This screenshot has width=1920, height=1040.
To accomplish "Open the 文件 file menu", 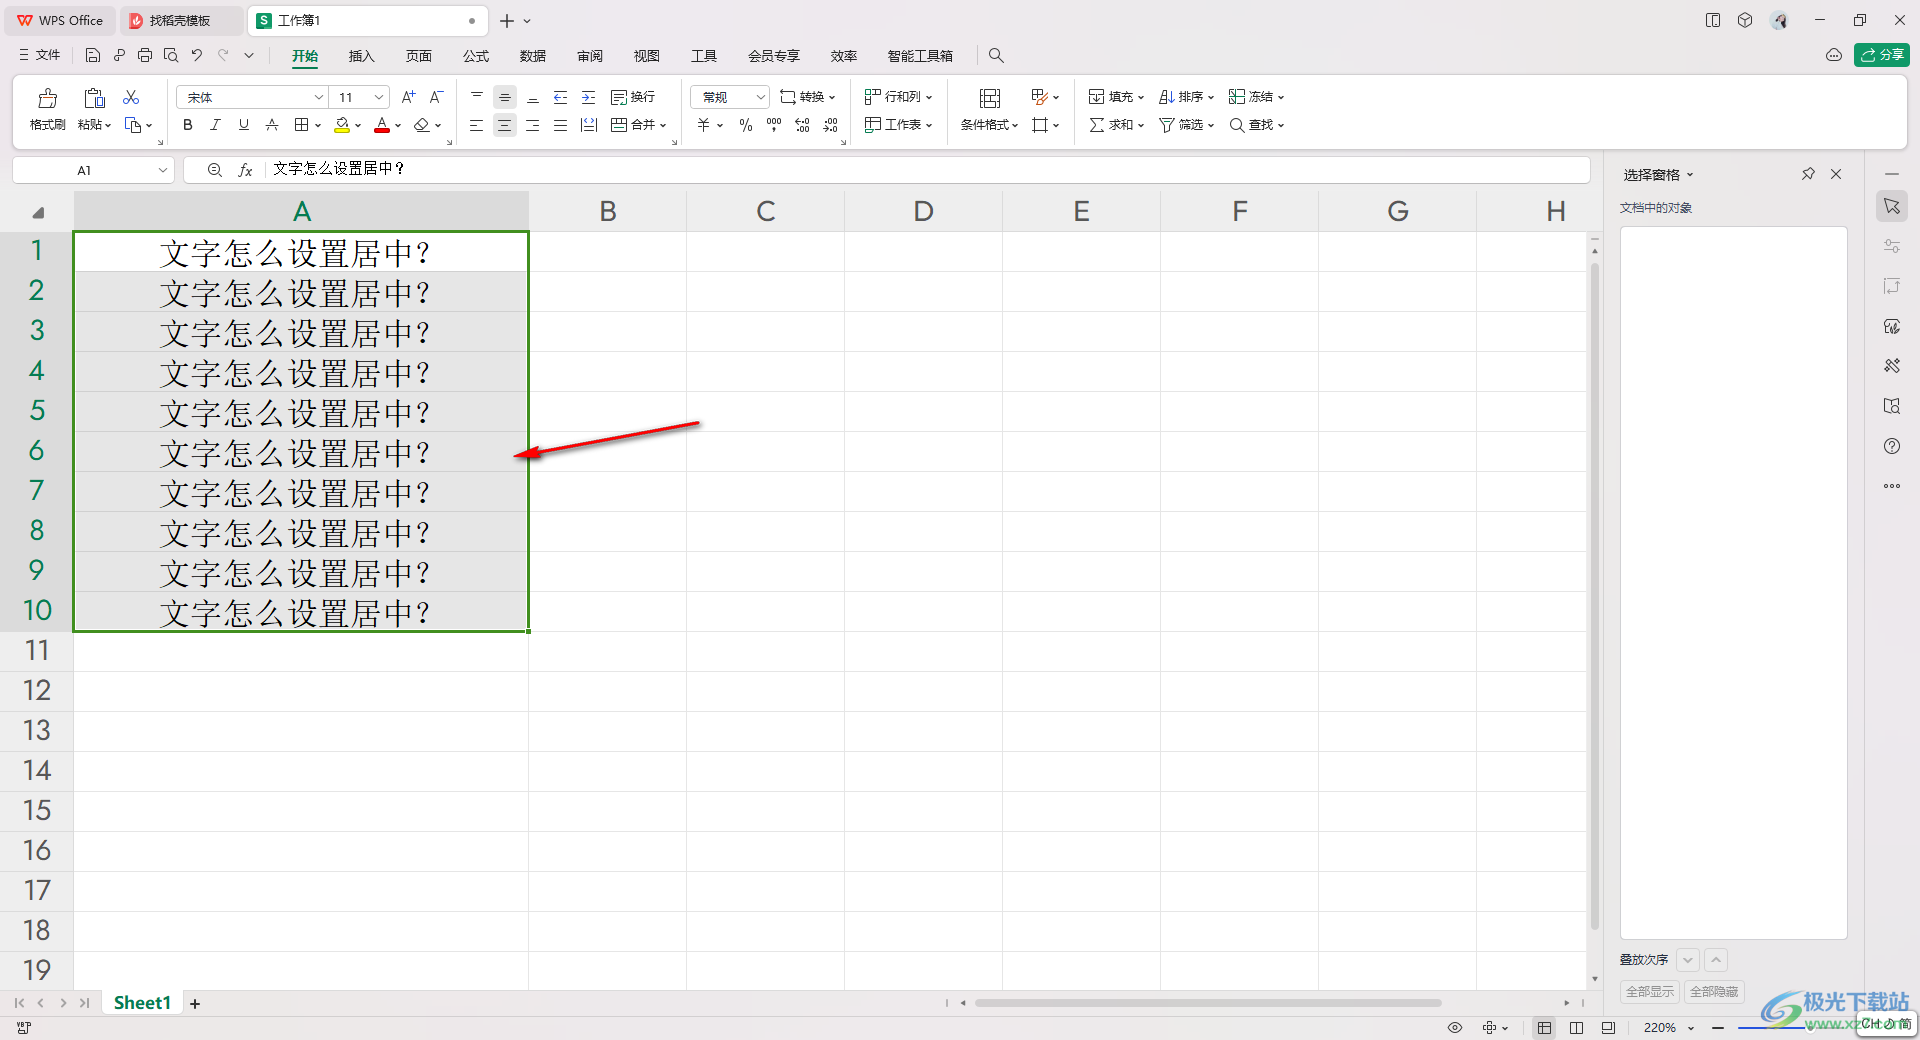I will 40,55.
